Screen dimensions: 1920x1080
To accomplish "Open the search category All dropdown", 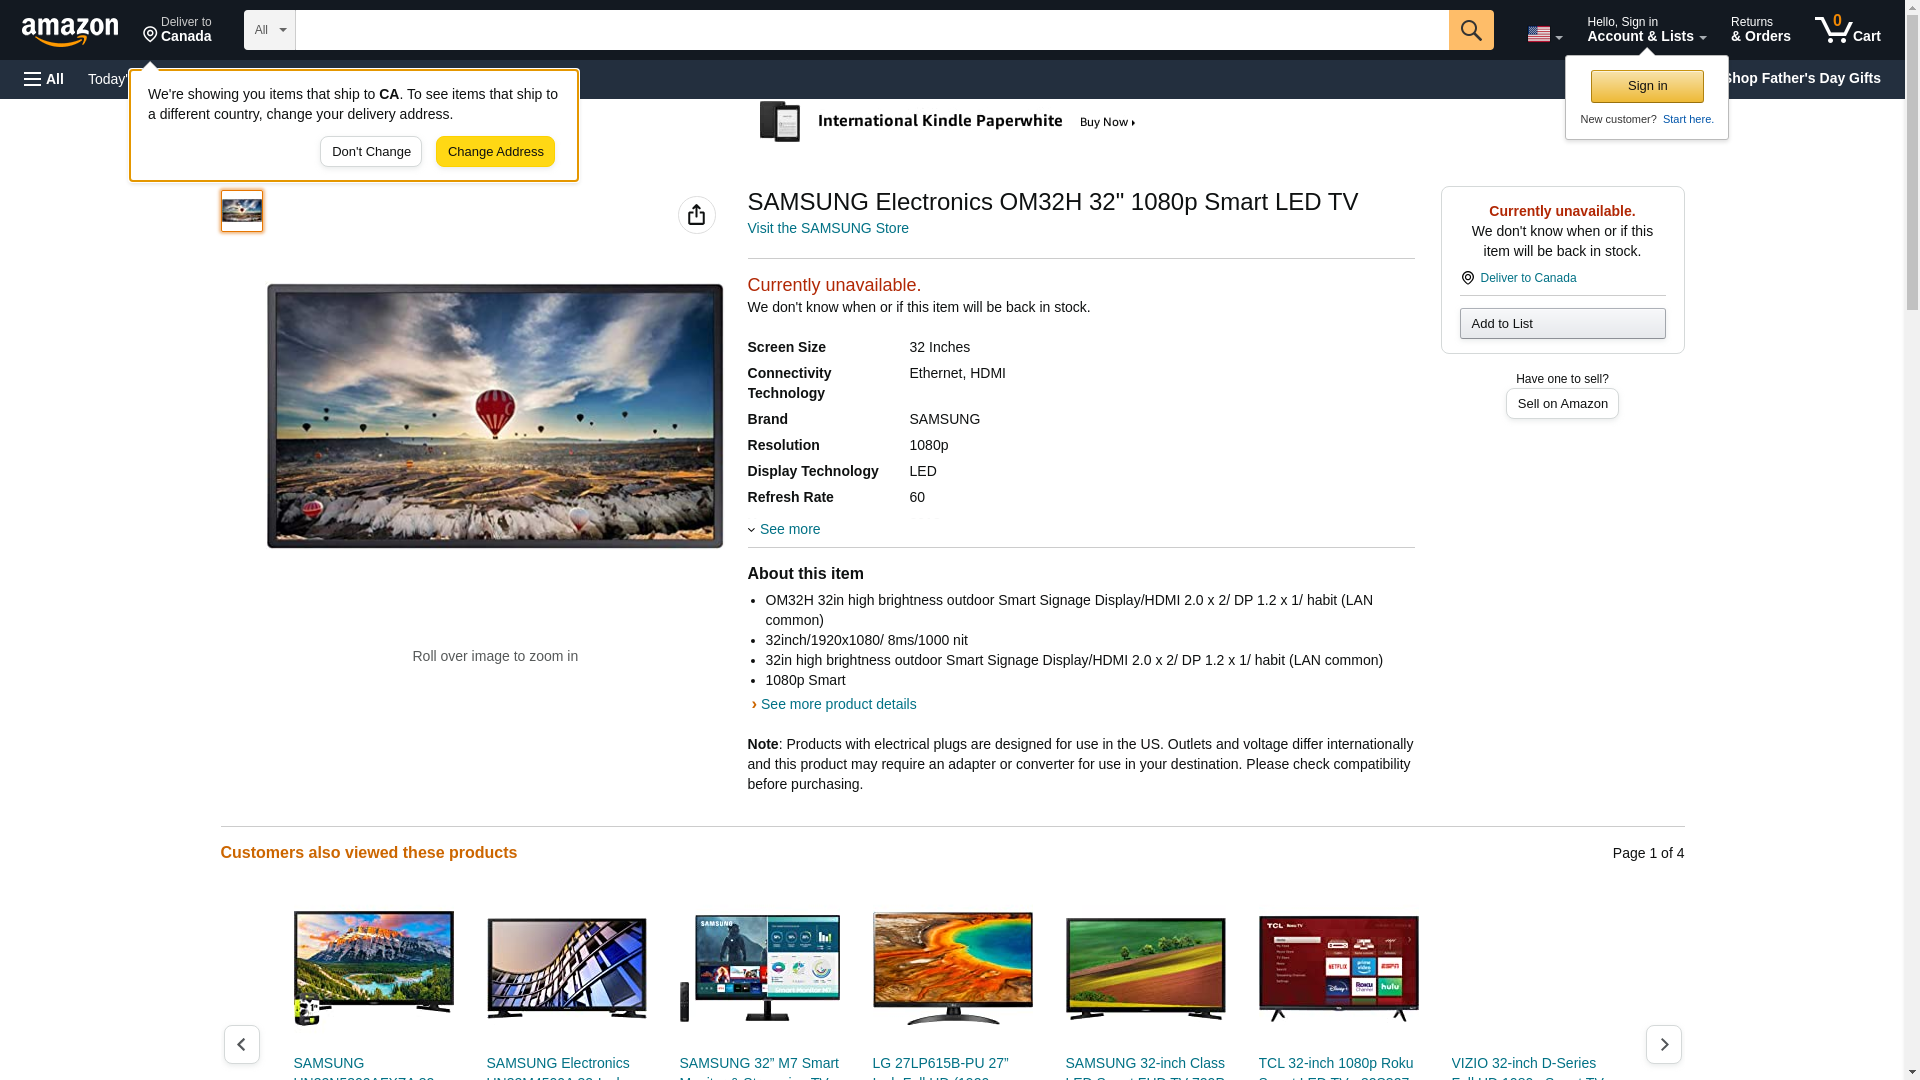I will (269, 30).
